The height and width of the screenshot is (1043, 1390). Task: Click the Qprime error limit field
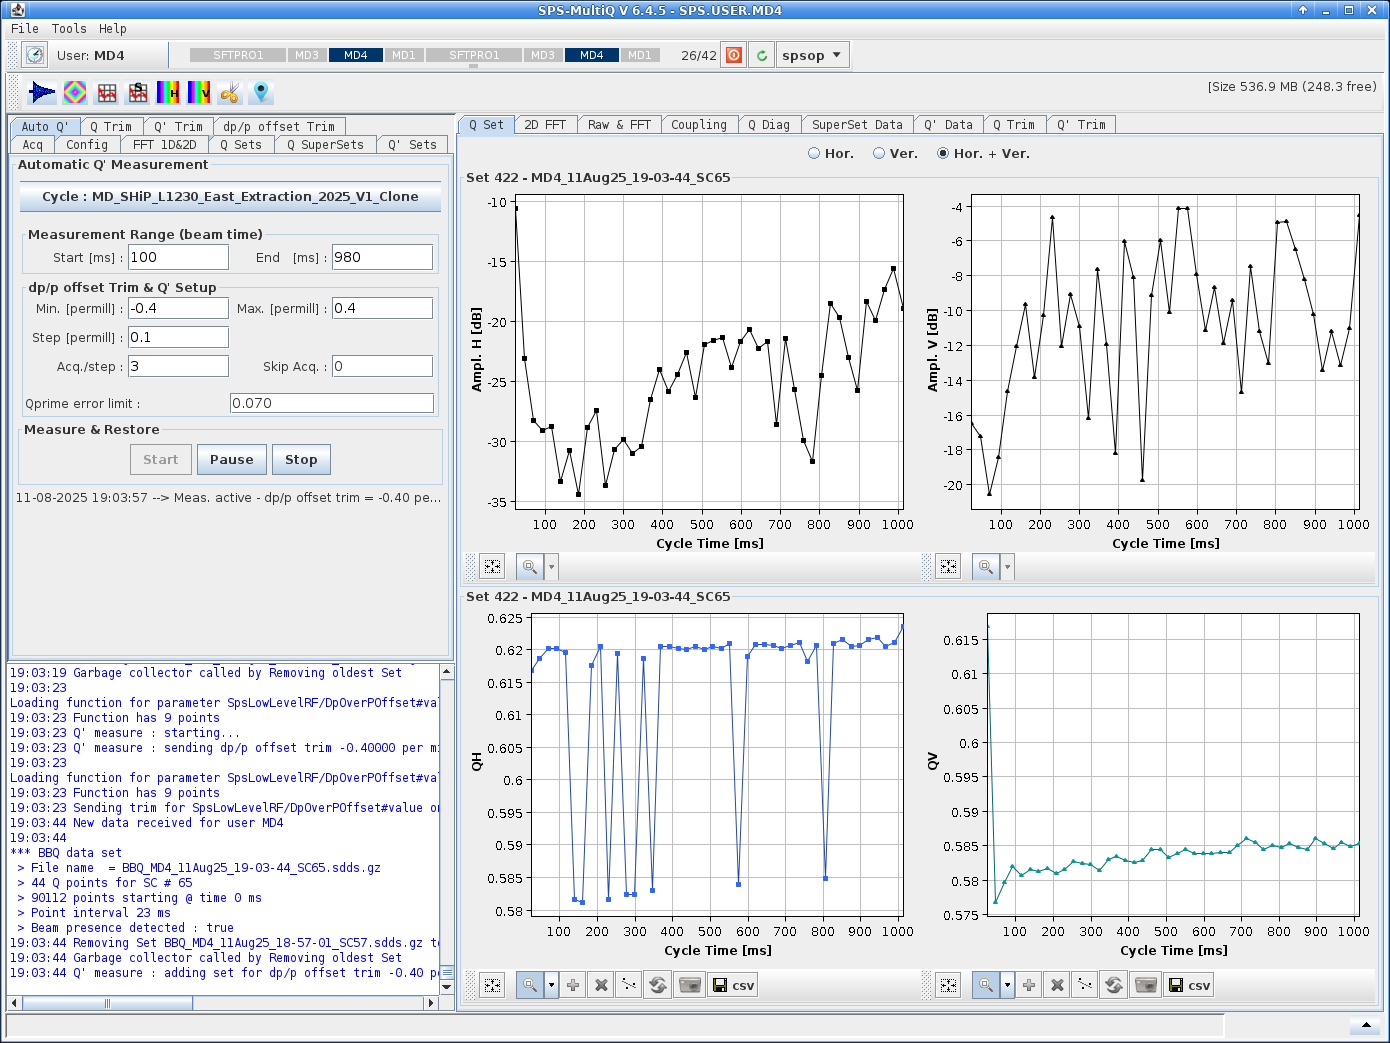(x=332, y=403)
